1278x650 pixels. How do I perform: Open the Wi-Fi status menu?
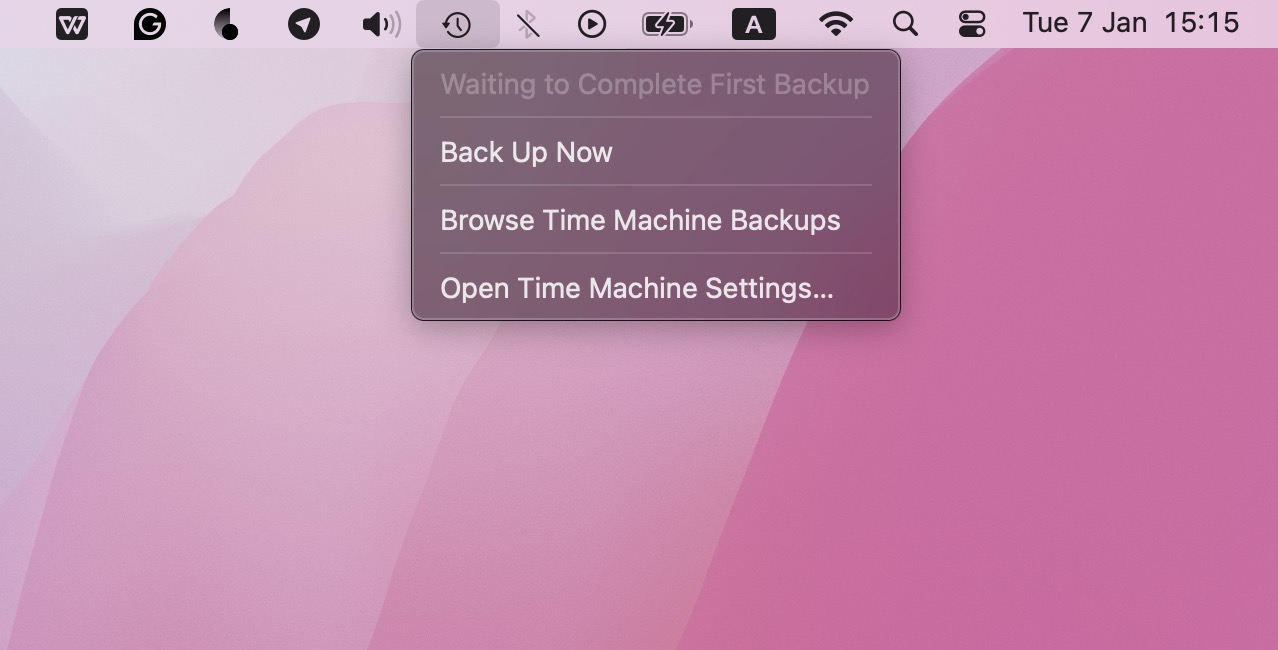pyautogui.click(x=835, y=24)
